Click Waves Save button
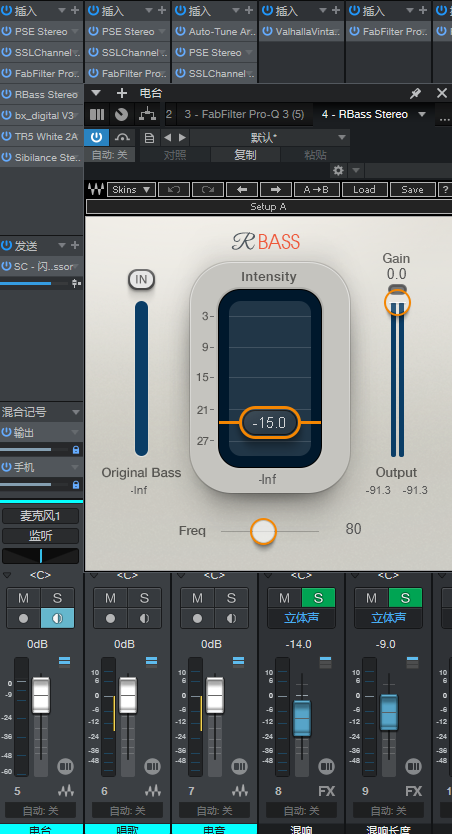452x834 pixels. click(412, 189)
